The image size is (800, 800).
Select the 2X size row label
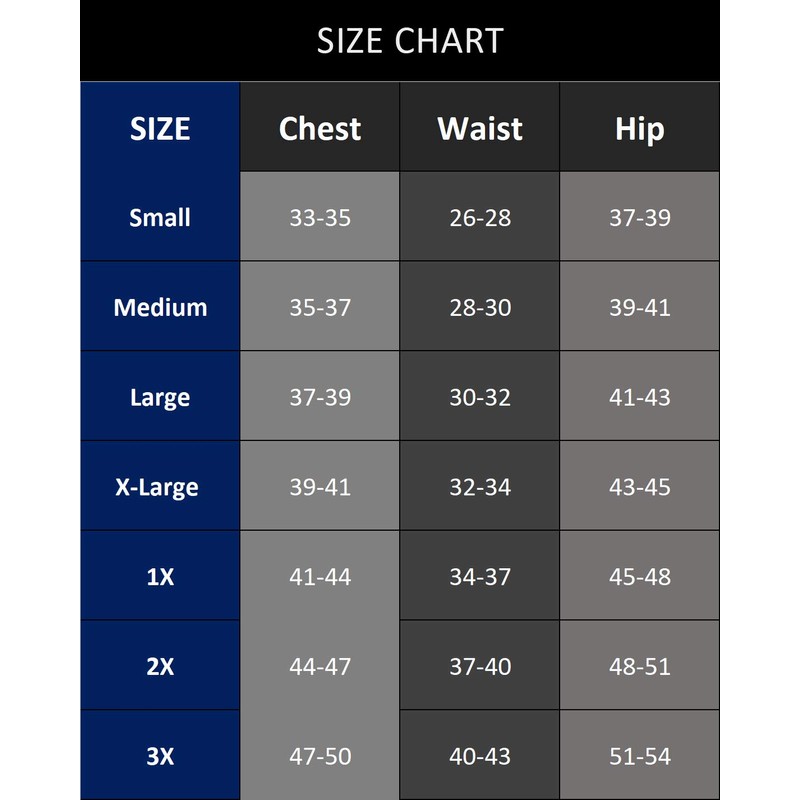pos(160,666)
